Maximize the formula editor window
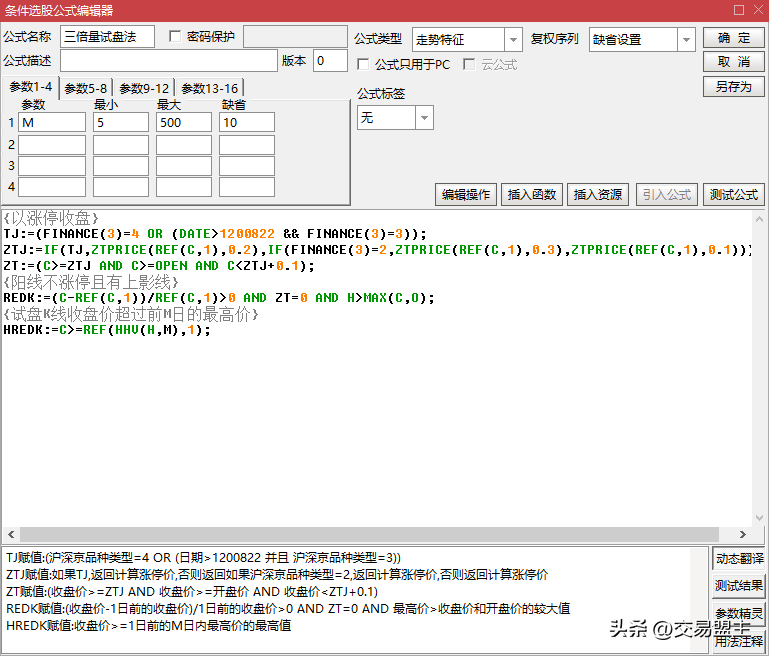The image size is (769, 656). 739,10
